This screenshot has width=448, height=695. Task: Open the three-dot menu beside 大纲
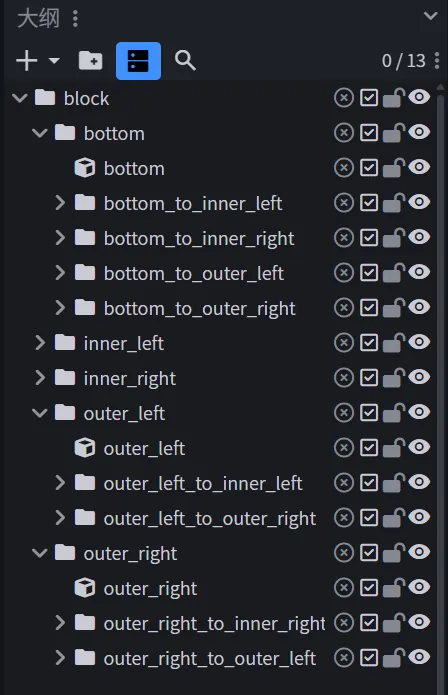75,18
